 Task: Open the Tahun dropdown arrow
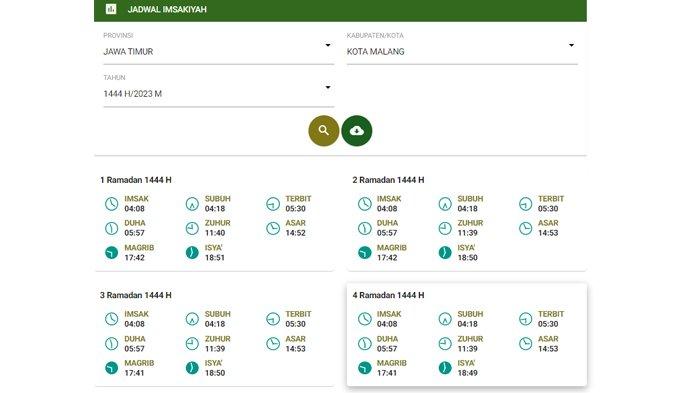pyautogui.click(x=328, y=87)
